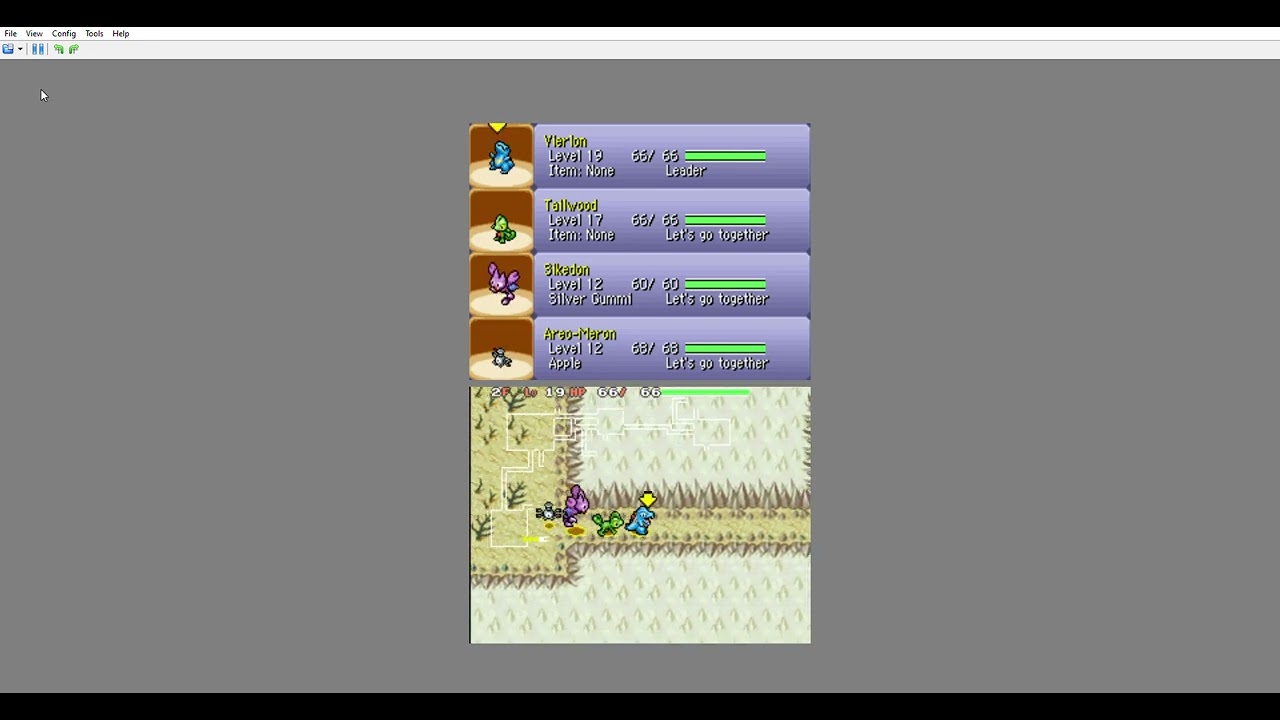Viewport: 1280px width, 720px height.
Task: Open the Tools menu
Action: click(94, 33)
